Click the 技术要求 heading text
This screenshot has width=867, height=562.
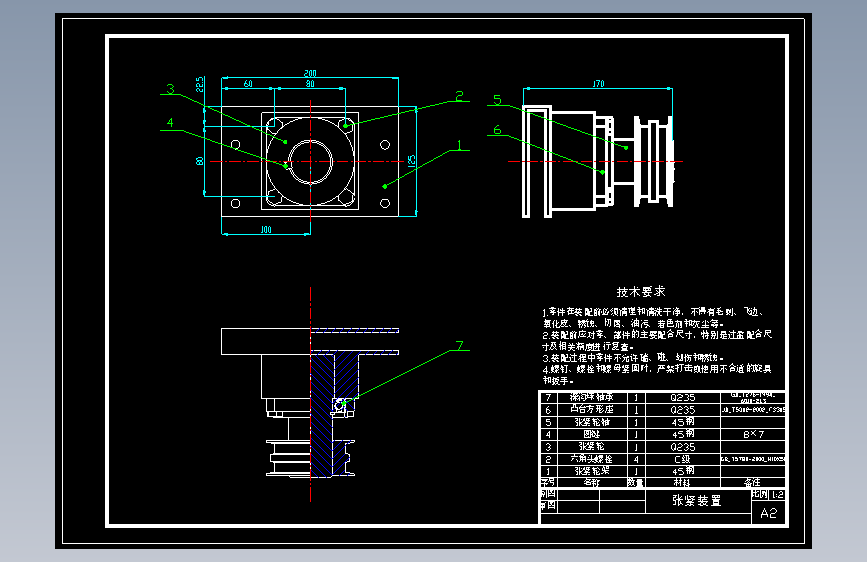coord(641,292)
